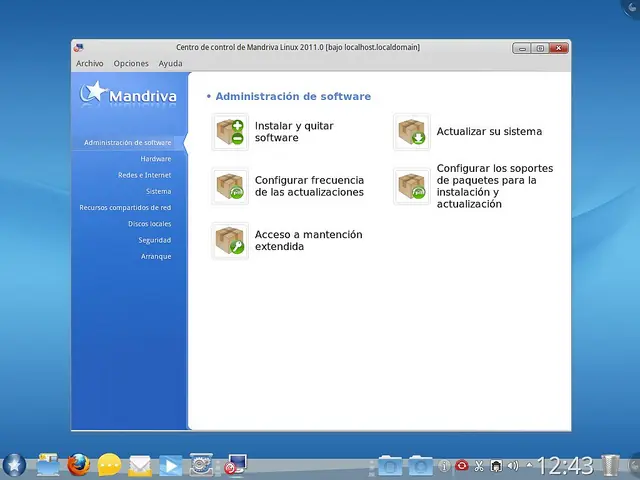
Task: Open the second blue folder in the panel
Action: [x=420, y=466]
